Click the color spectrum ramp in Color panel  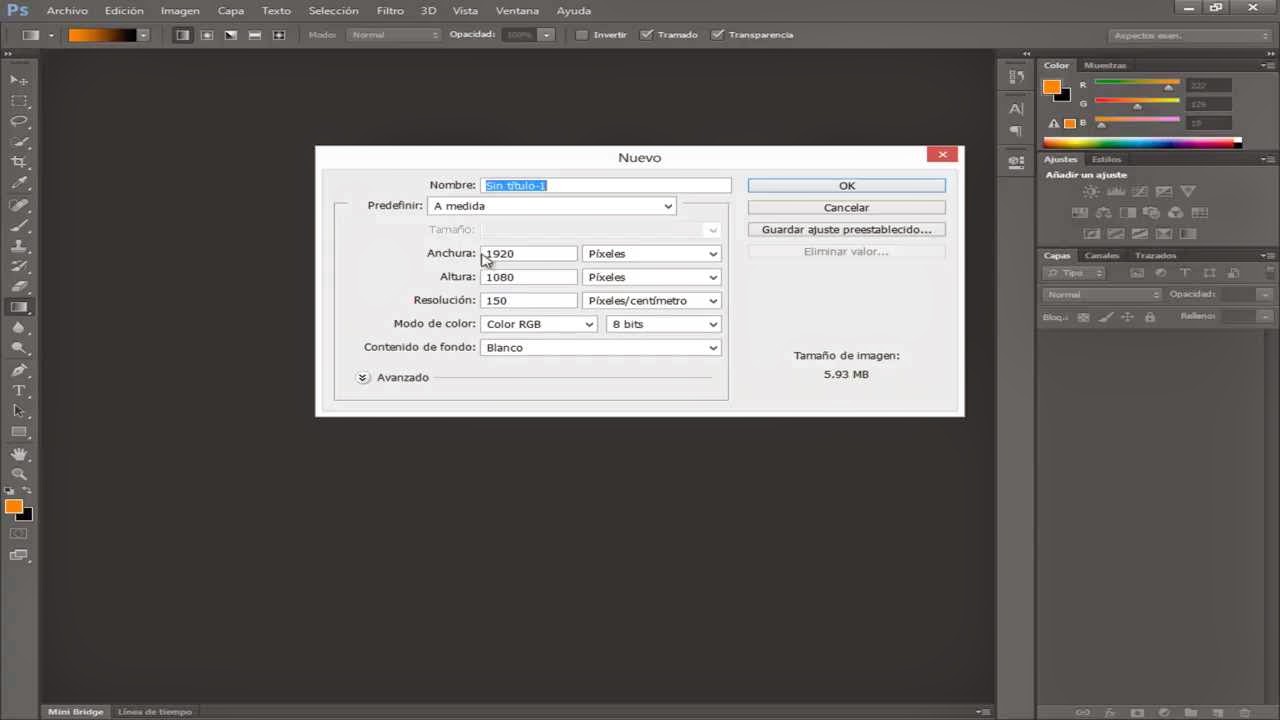coord(1141,143)
